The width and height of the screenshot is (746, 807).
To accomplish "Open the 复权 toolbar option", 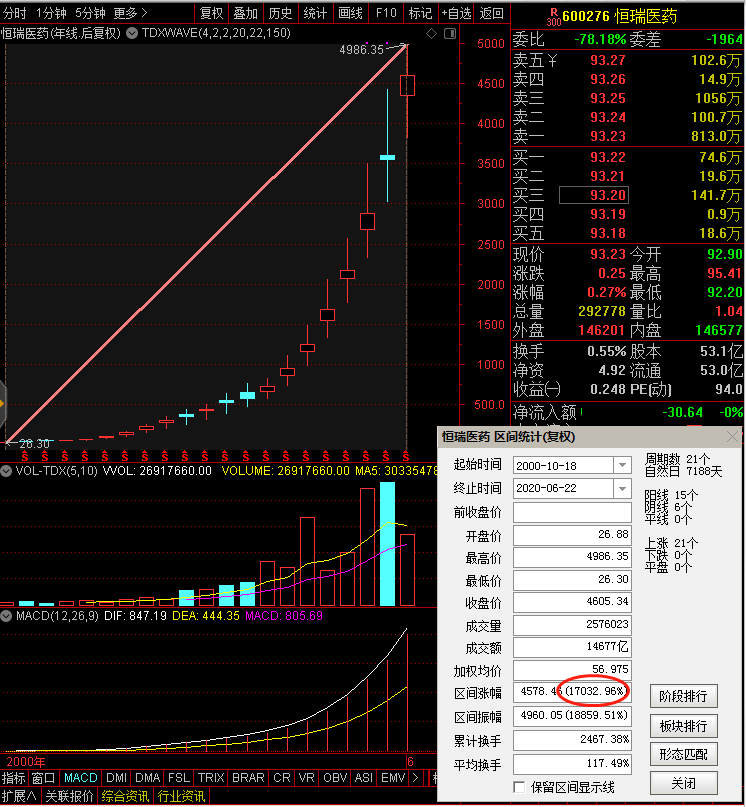I will click(x=211, y=13).
